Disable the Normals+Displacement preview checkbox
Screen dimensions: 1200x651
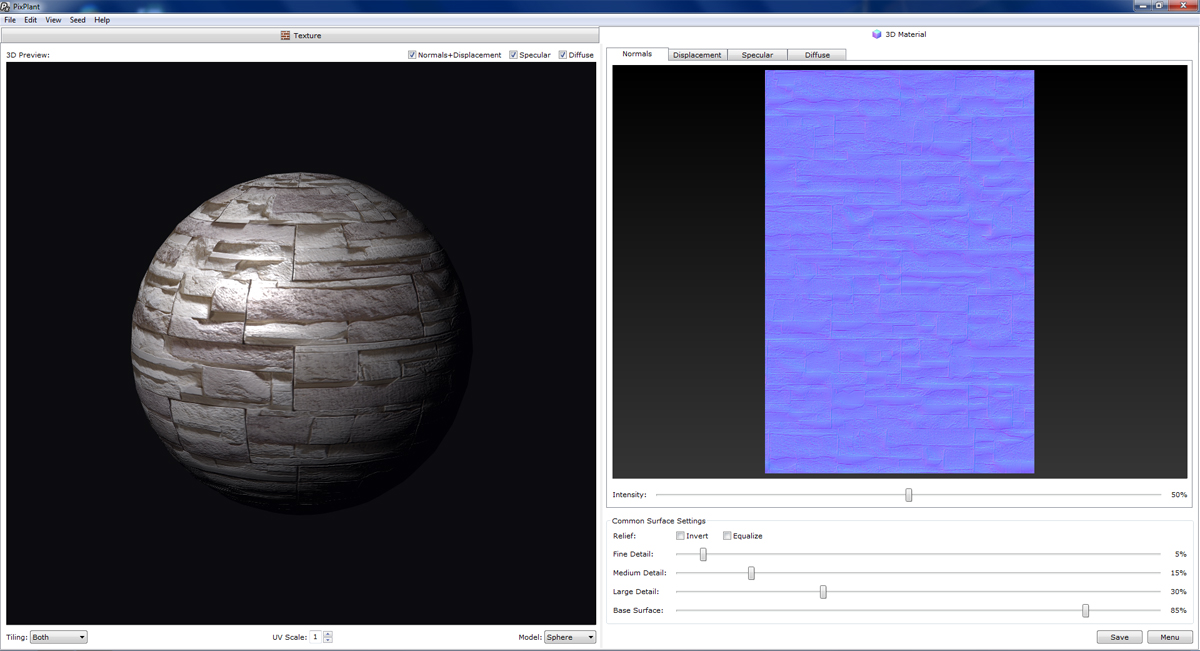tap(411, 55)
